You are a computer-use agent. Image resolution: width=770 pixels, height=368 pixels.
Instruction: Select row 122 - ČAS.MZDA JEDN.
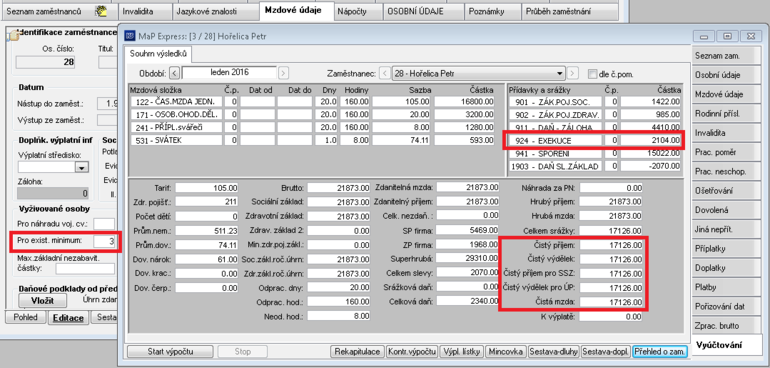(x=312, y=101)
